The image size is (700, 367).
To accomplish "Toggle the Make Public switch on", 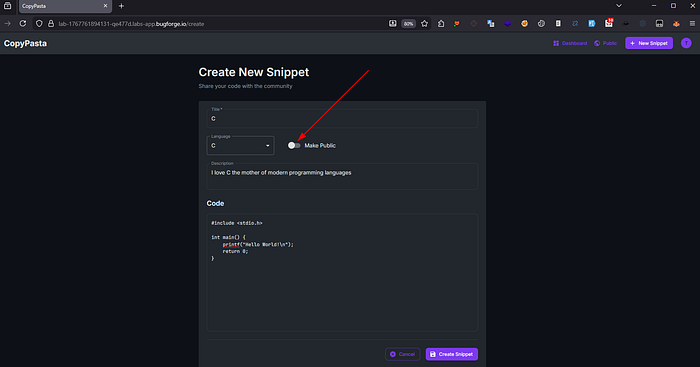I will coord(294,146).
